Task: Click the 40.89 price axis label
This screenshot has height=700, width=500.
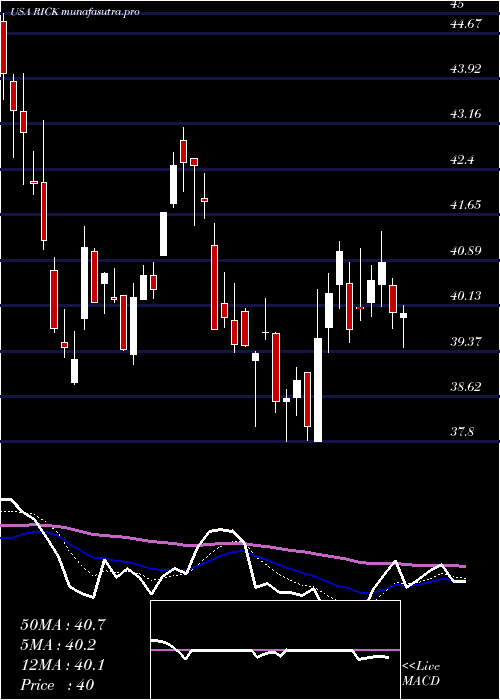Action: [466, 250]
